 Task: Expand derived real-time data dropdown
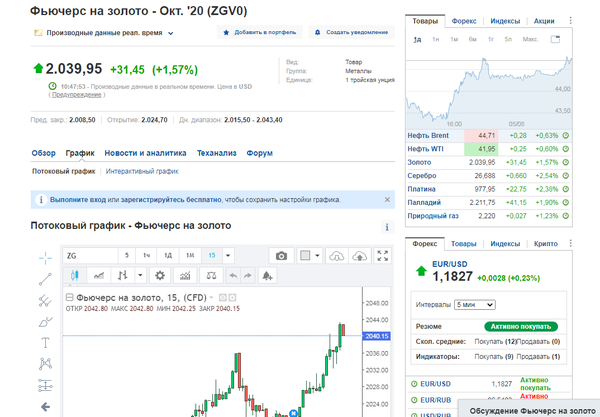point(171,33)
